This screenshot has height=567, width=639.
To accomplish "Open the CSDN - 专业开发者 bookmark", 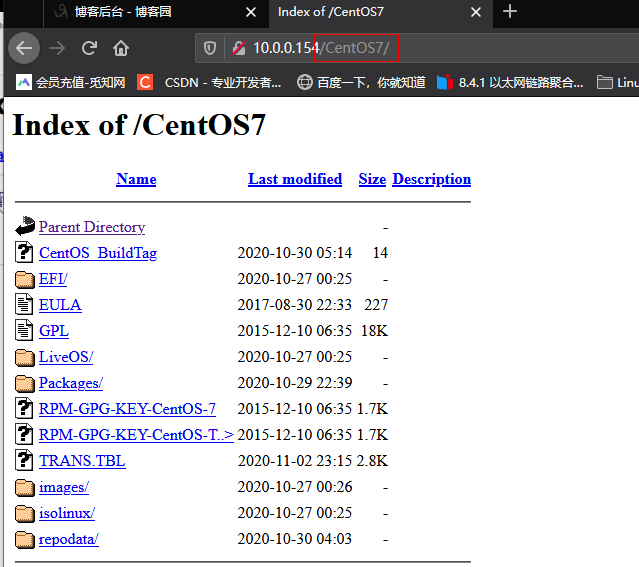I will point(209,83).
